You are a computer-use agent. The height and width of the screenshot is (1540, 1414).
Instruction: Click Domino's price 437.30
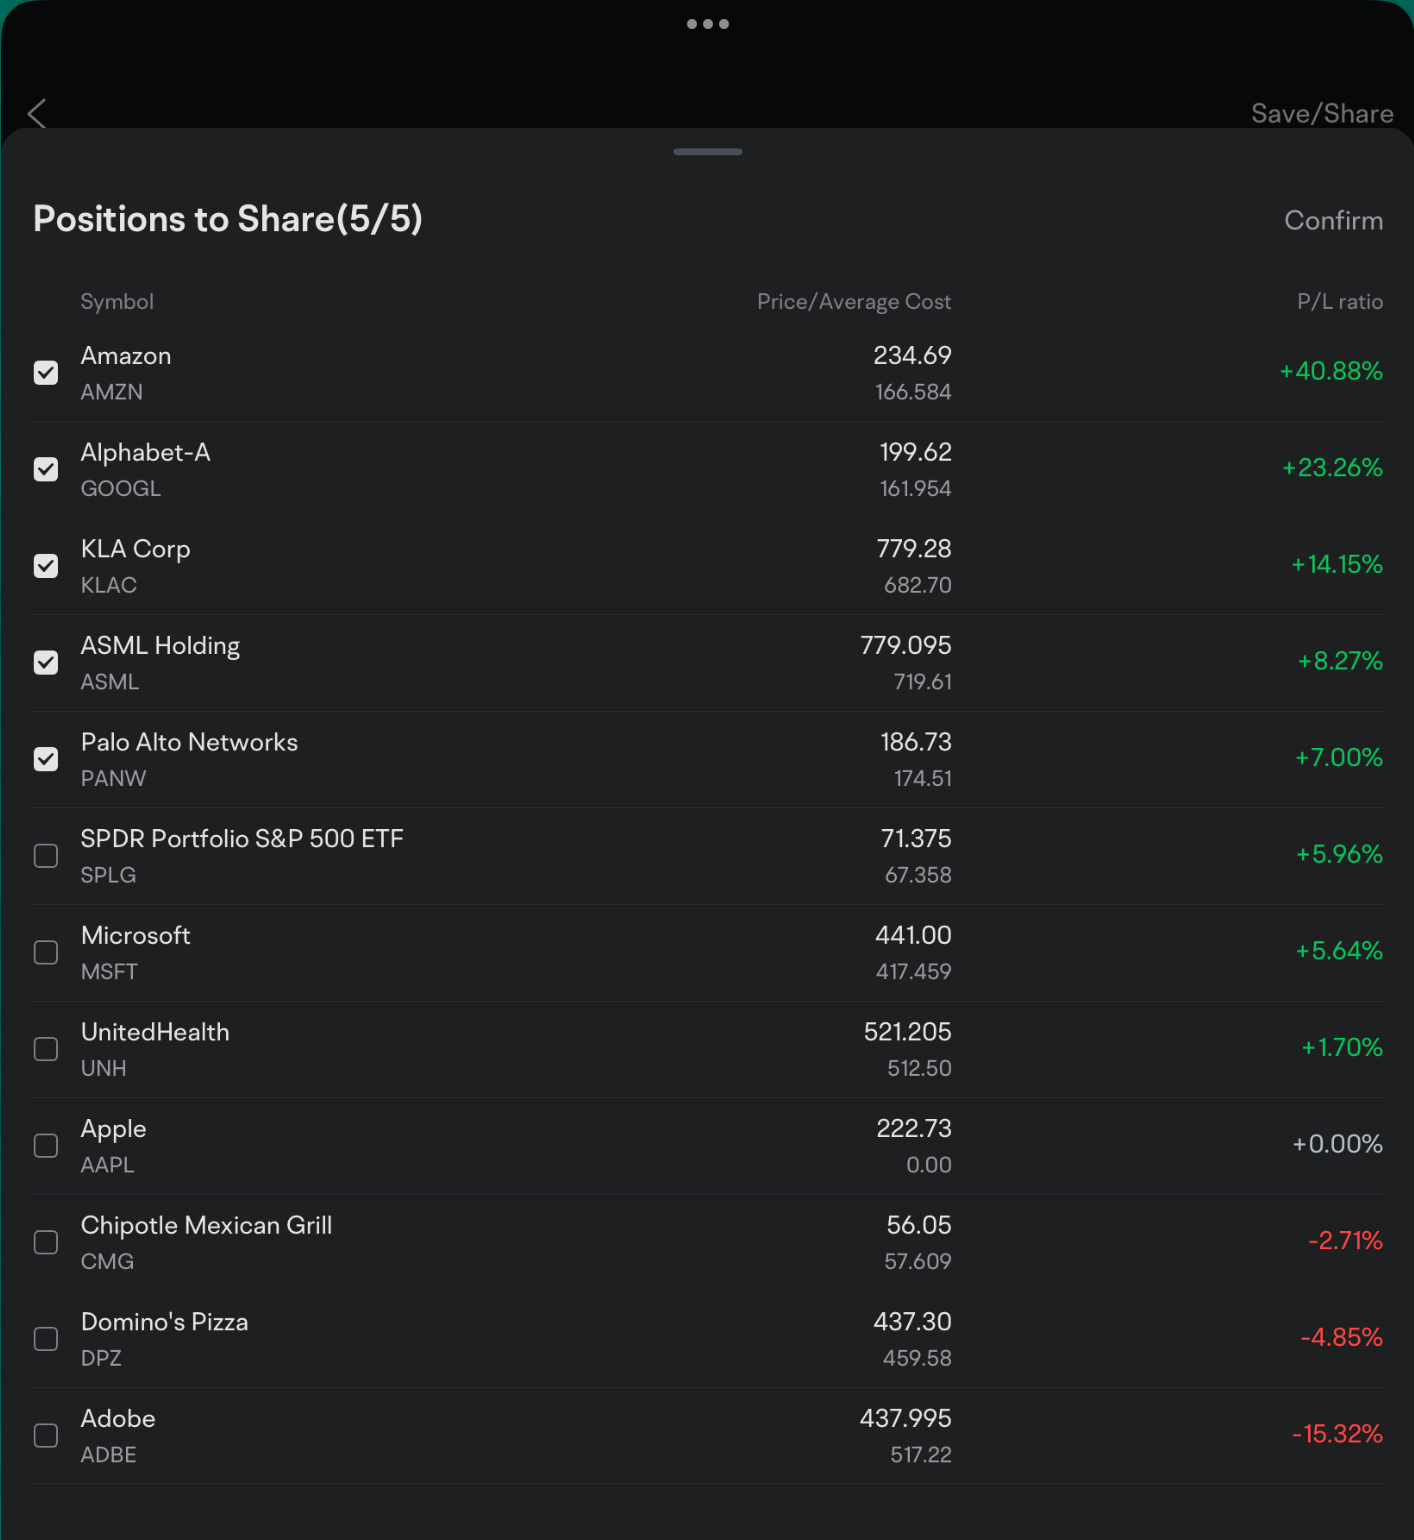[x=912, y=1322]
